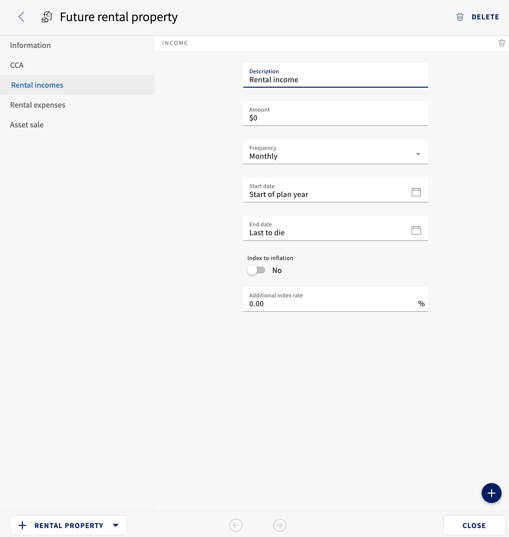Go to next using right arrow circle
509x537 pixels.
280,525
